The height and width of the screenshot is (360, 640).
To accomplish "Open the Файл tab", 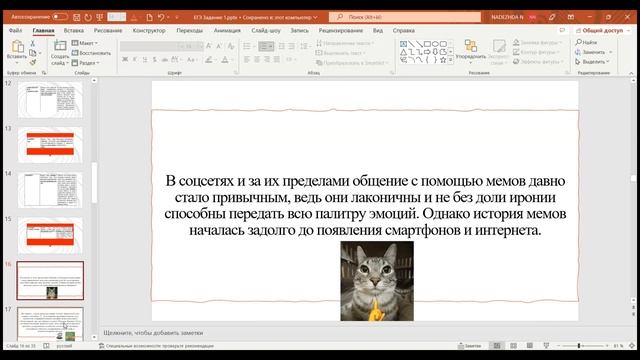I will 16,31.
